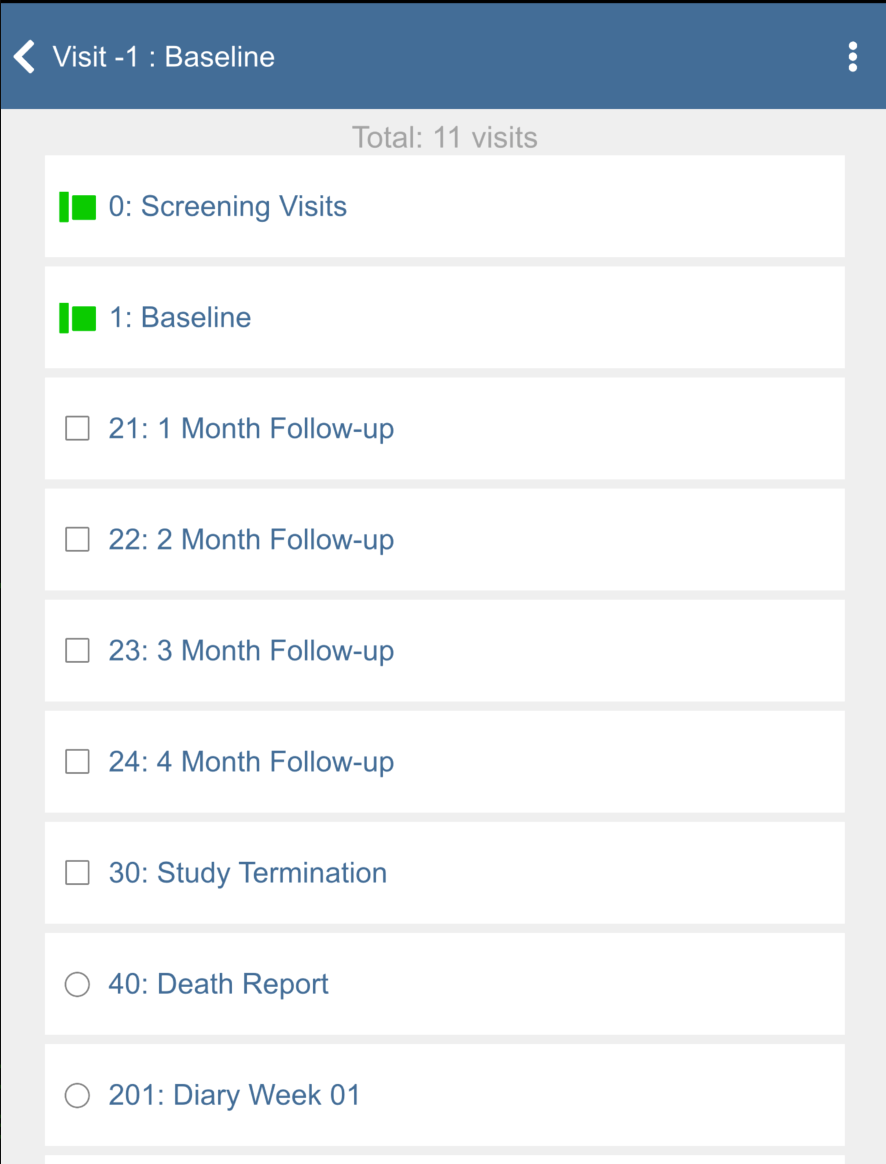This screenshot has height=1164, width=886.
Task: Open the three-dot overflow menu
Action: 852,57
